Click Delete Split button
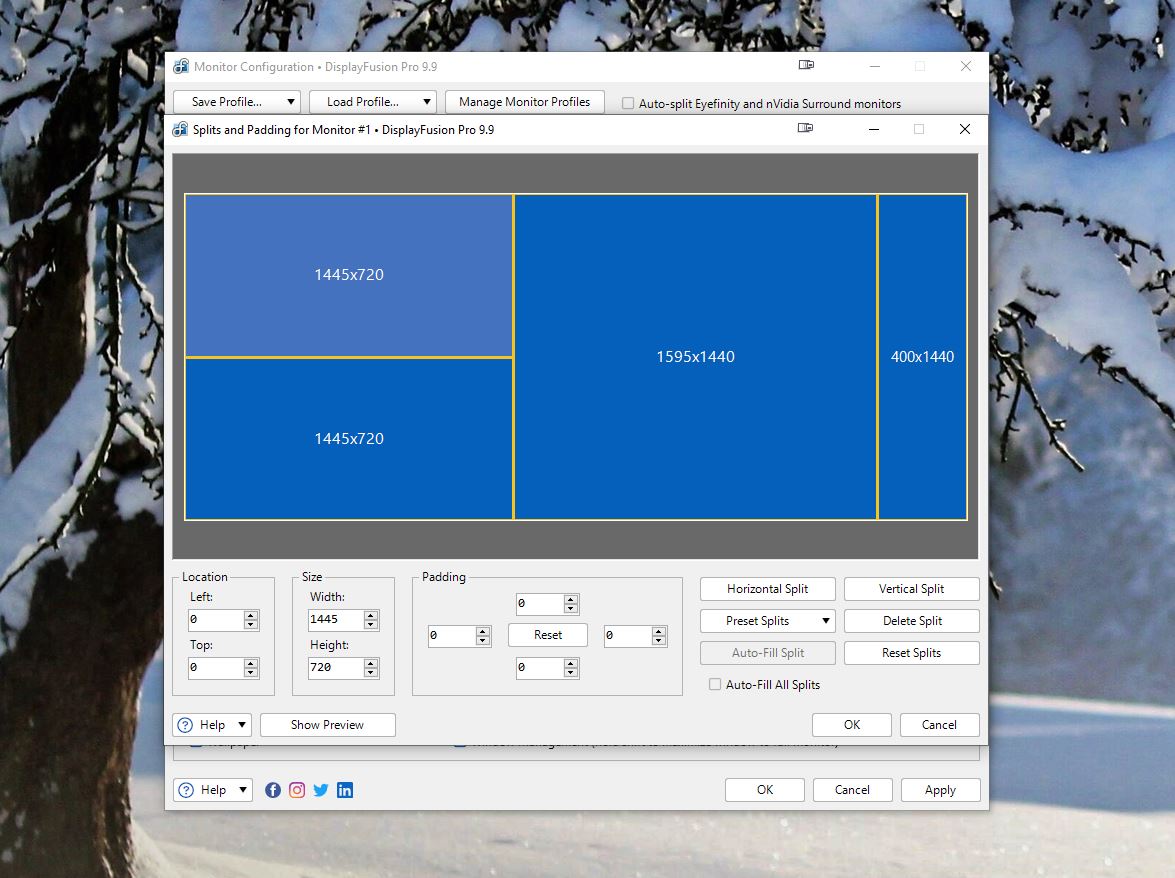Screen dimensions: 1175x878 point(911,620)
